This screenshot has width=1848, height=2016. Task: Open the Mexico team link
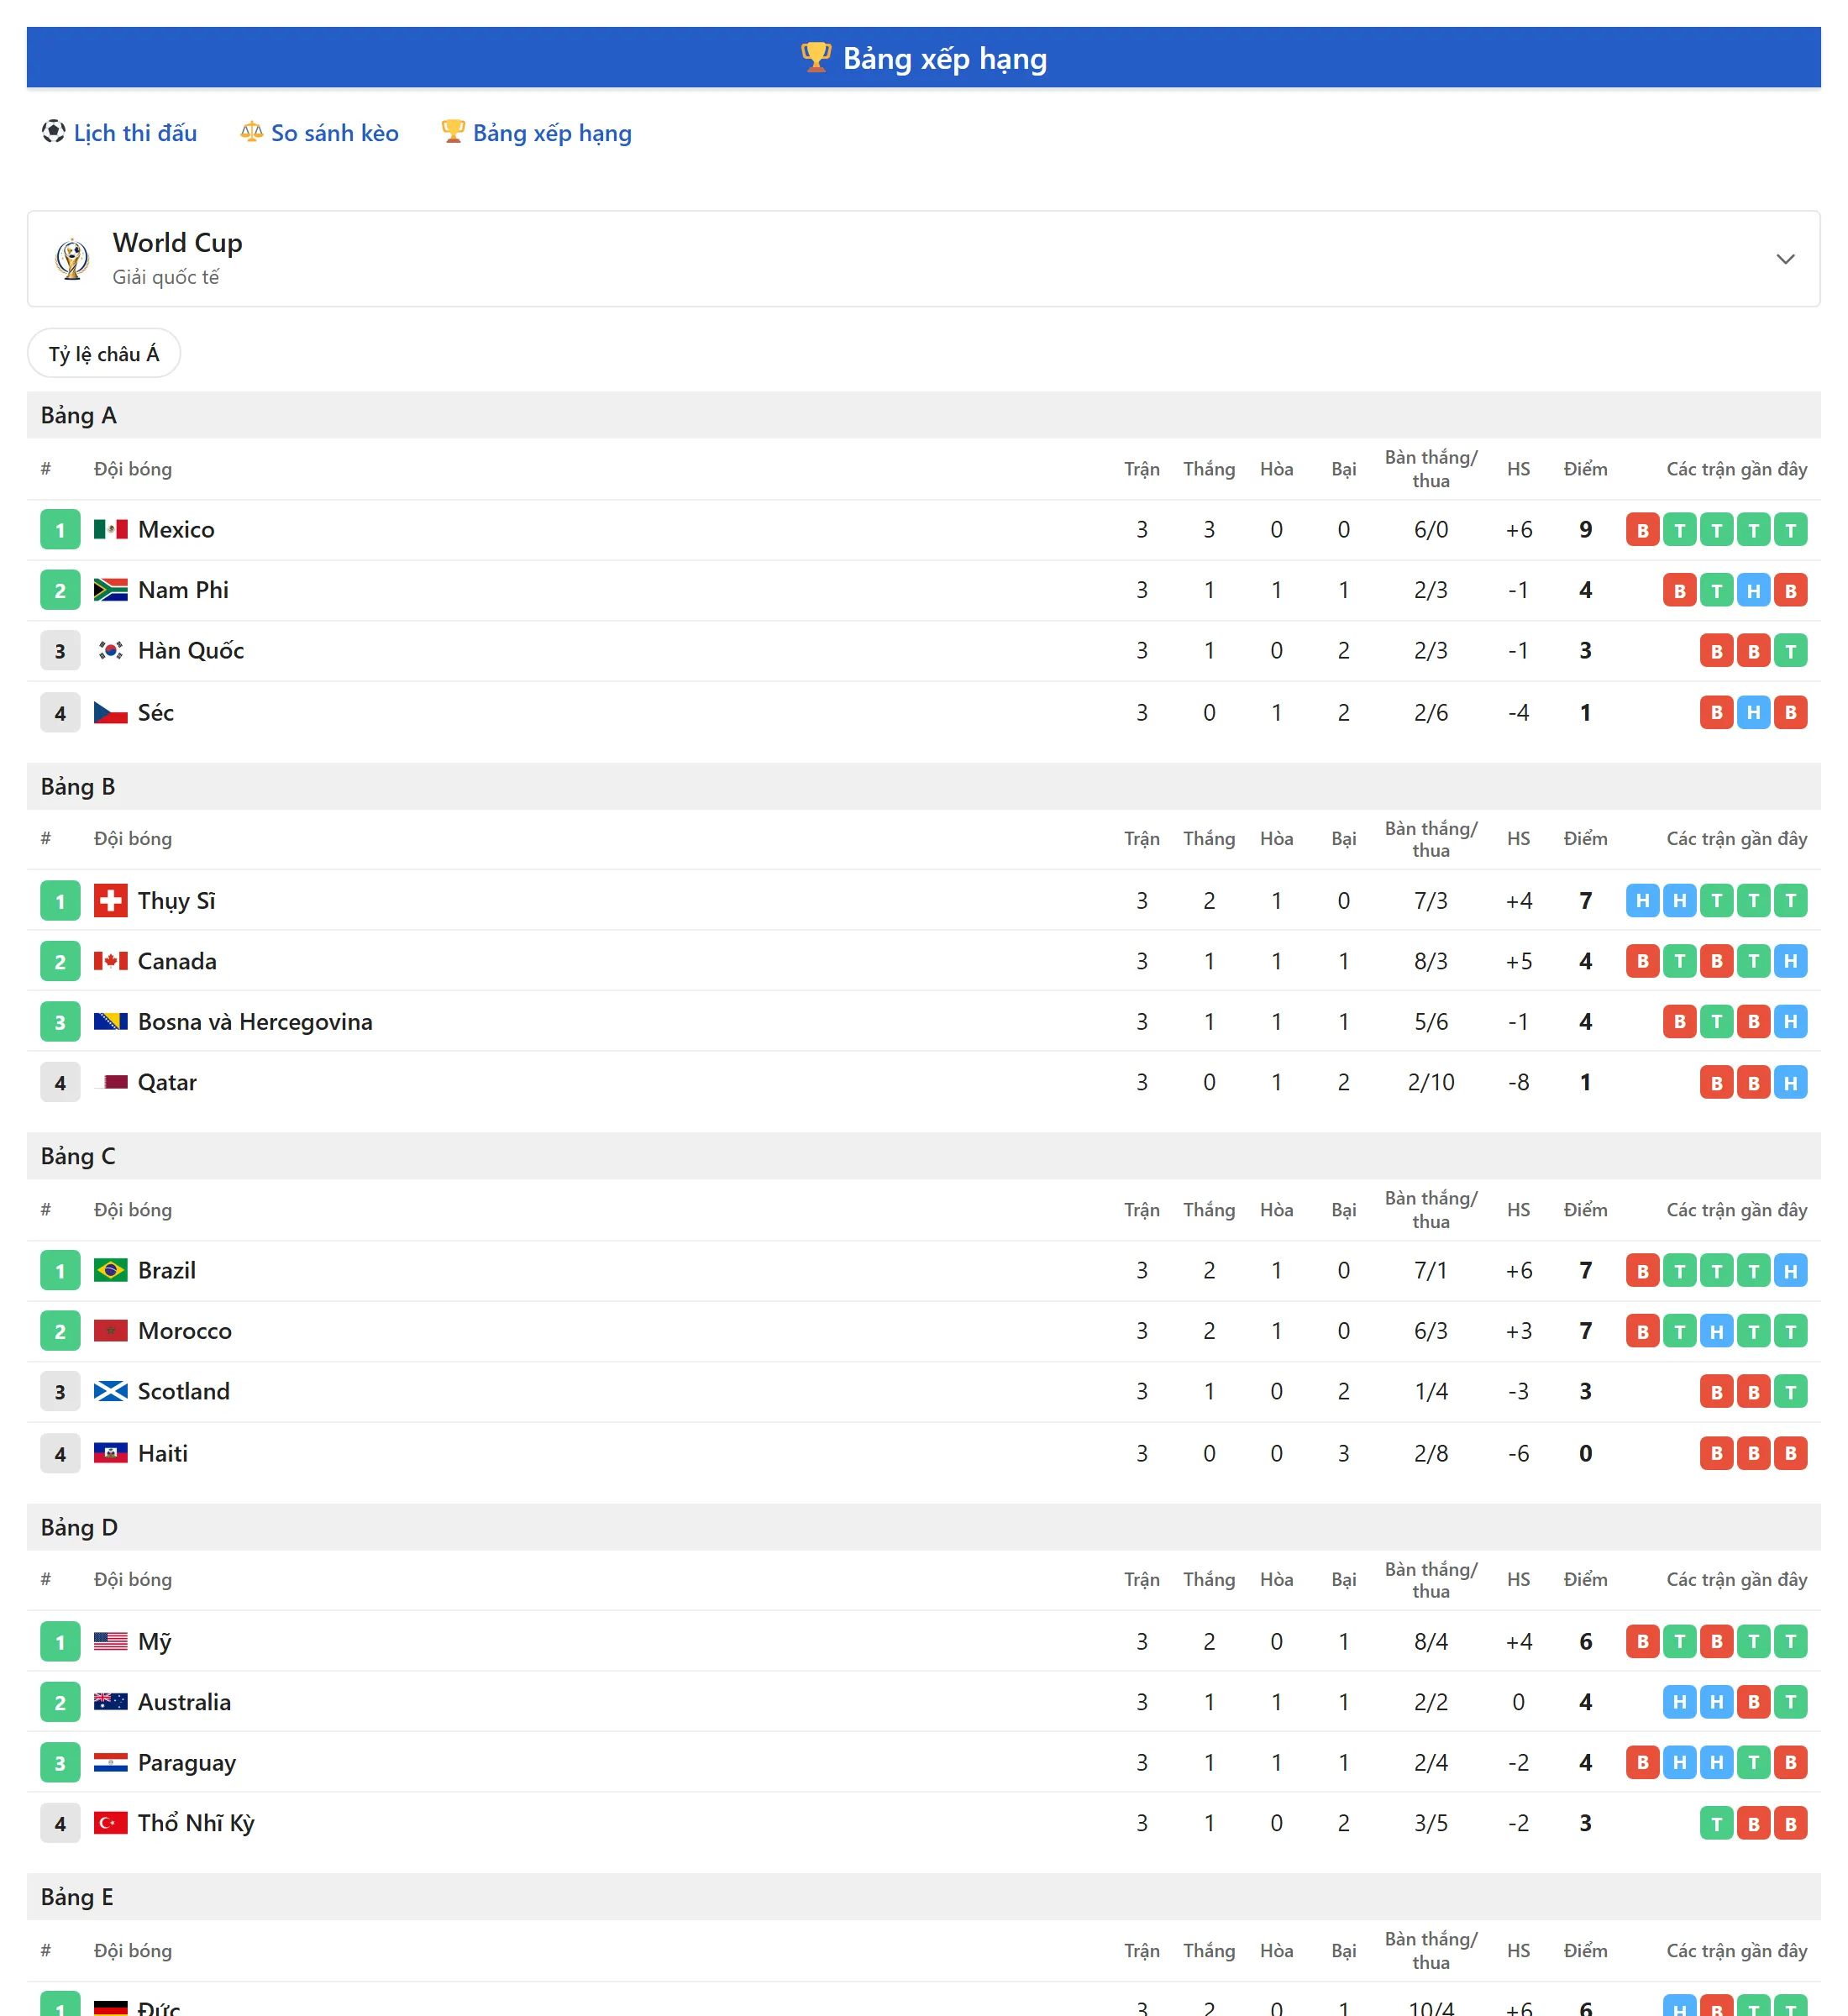(176, 530)
